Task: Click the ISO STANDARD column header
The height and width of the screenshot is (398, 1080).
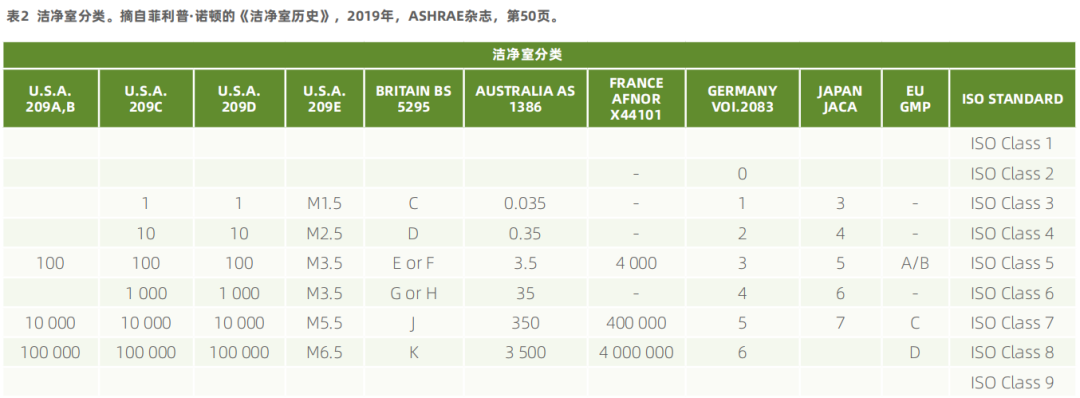Action: pos(1012,98)
